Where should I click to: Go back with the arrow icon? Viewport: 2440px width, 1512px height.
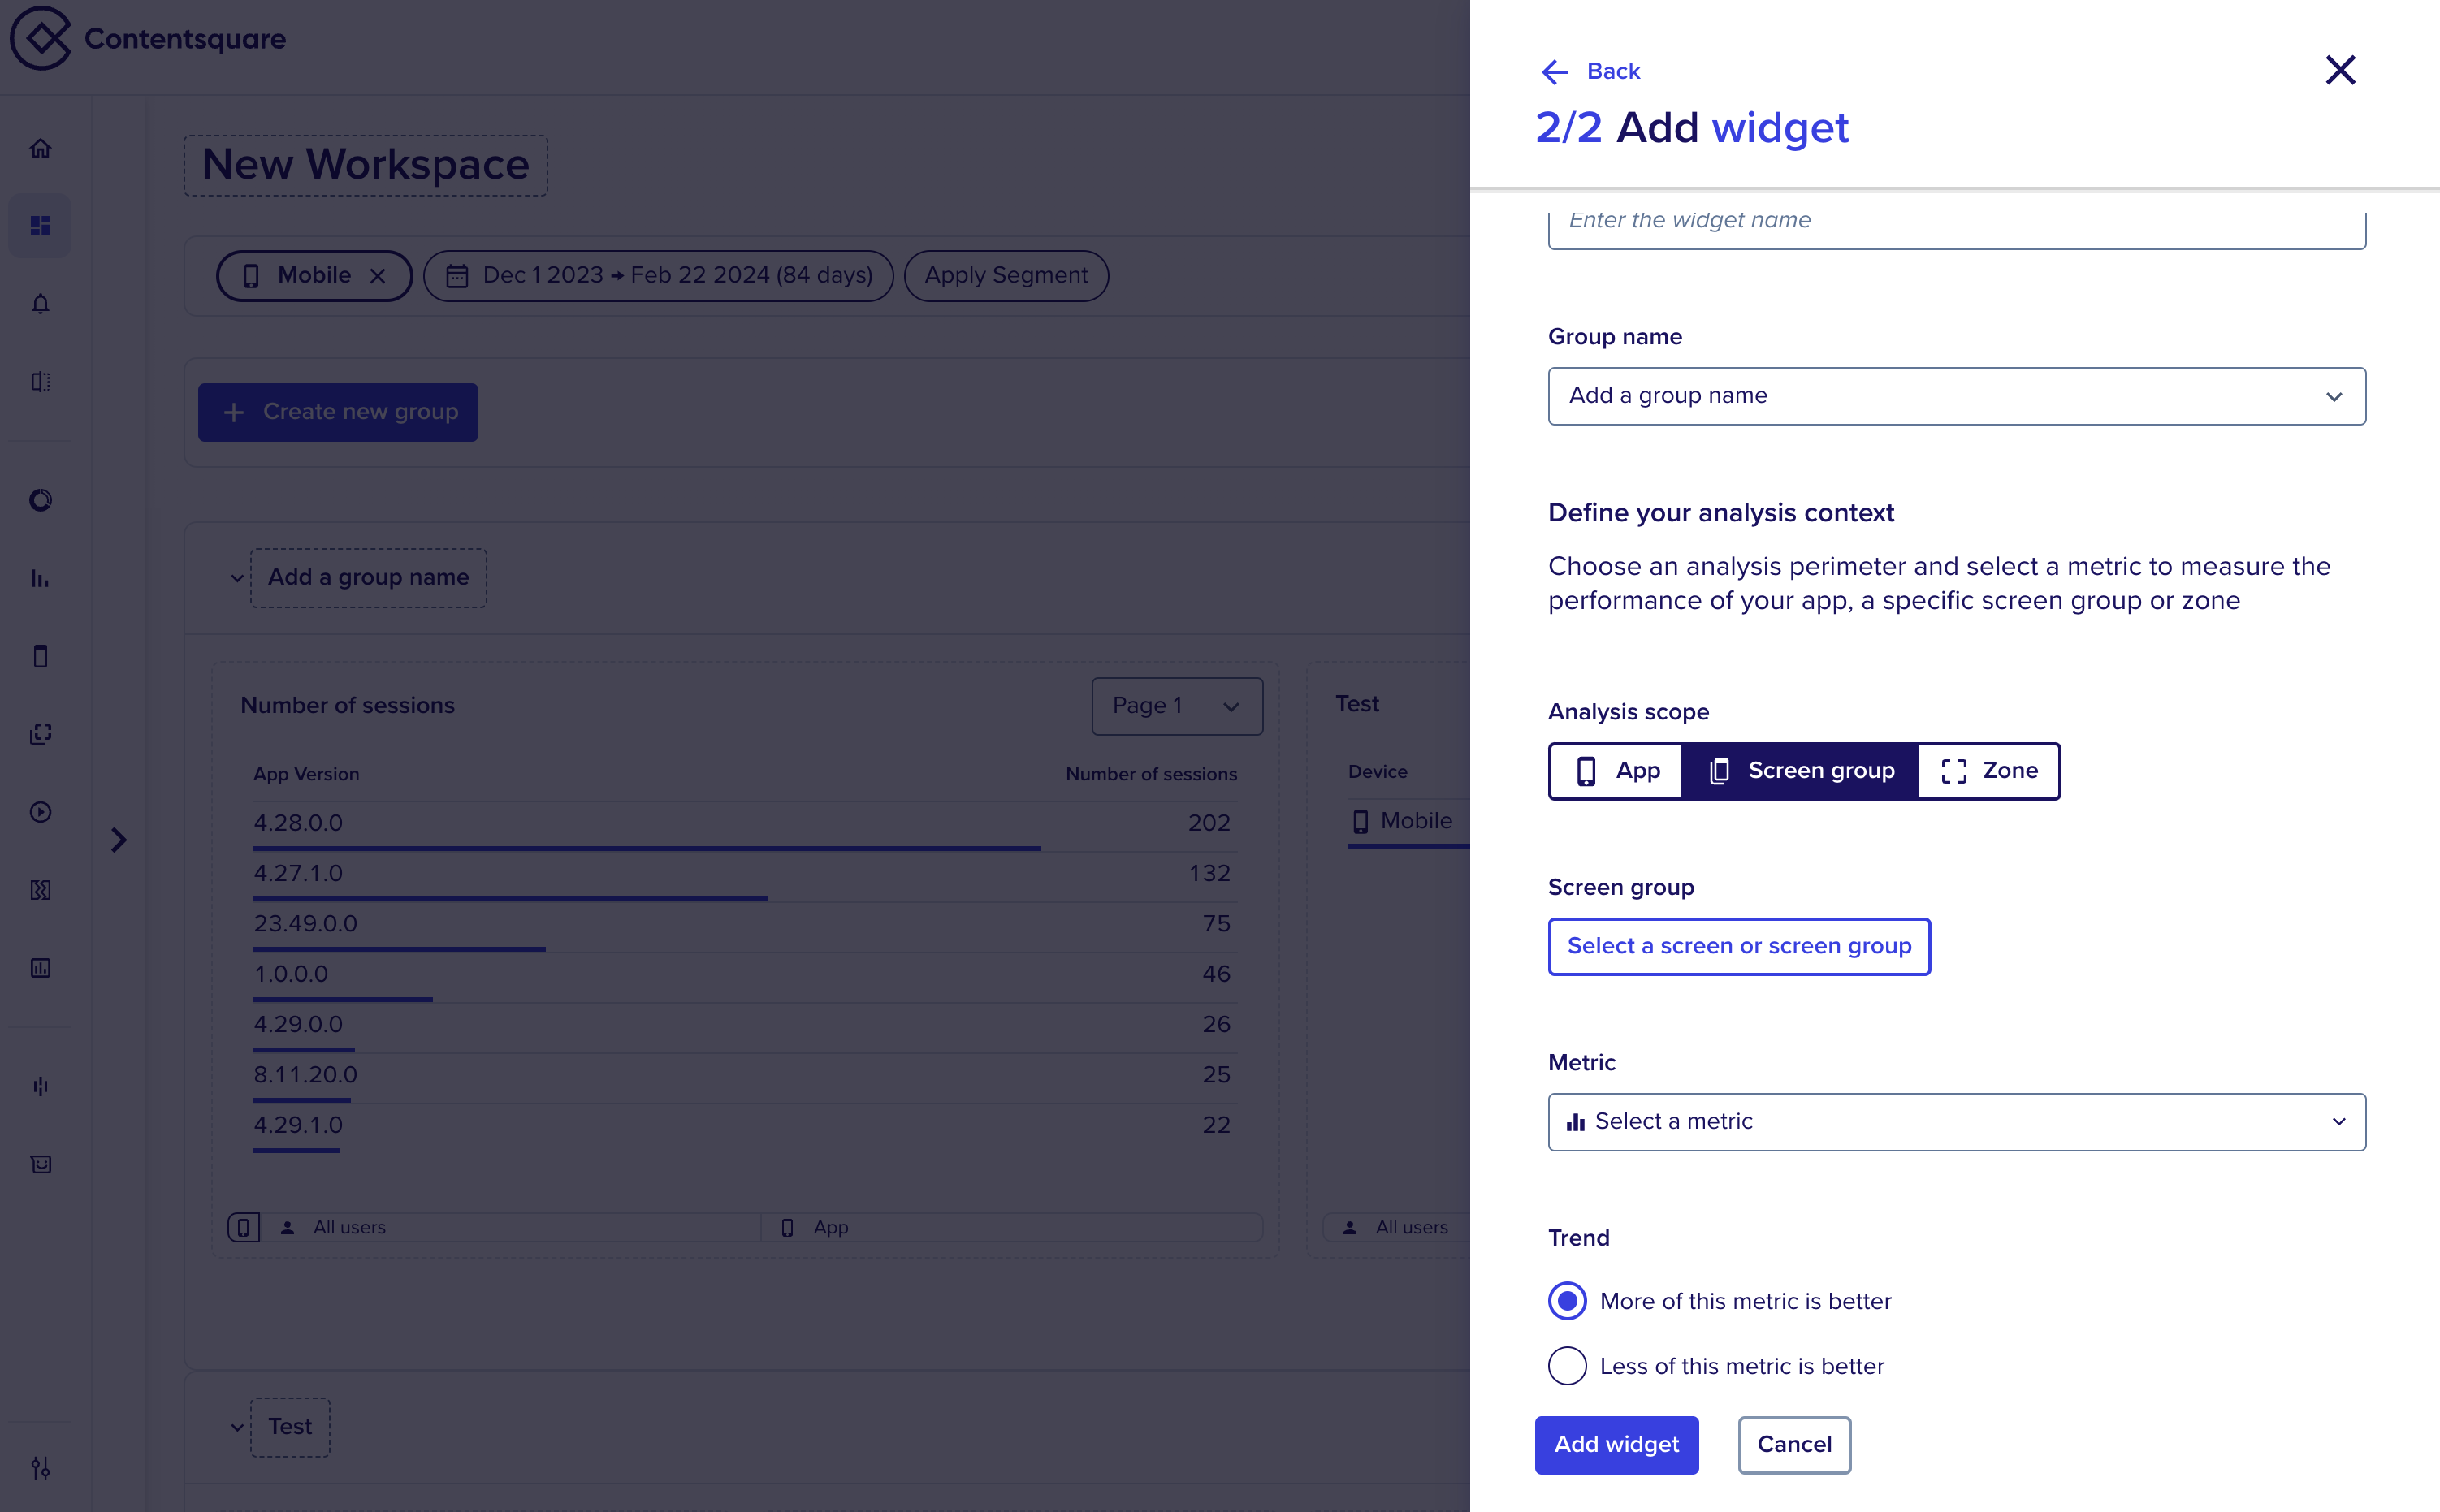click(1554, 71)
